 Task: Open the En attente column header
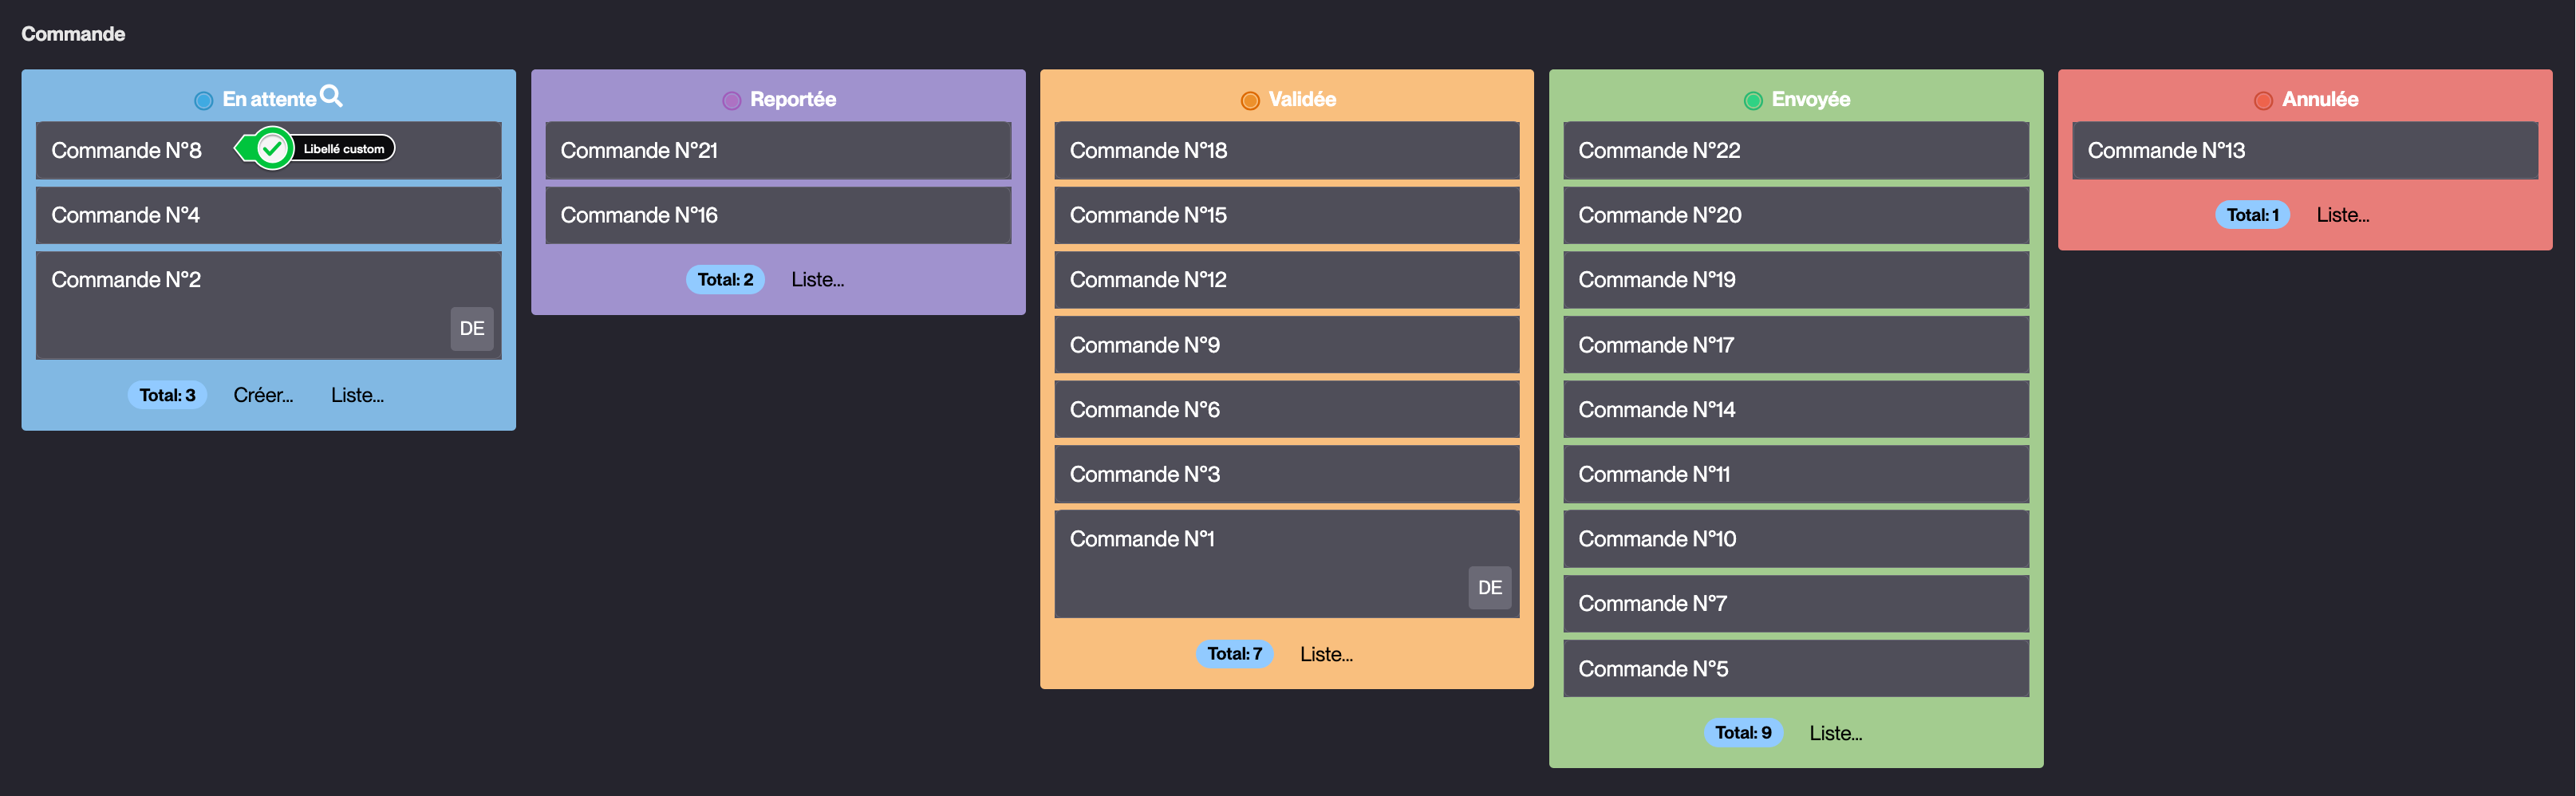269,99
